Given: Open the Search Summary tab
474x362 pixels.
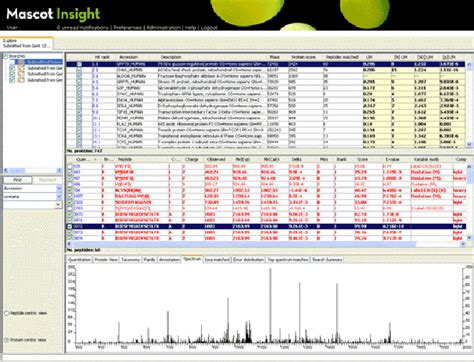Looking at the screenshot, I should tap(327, 260).
